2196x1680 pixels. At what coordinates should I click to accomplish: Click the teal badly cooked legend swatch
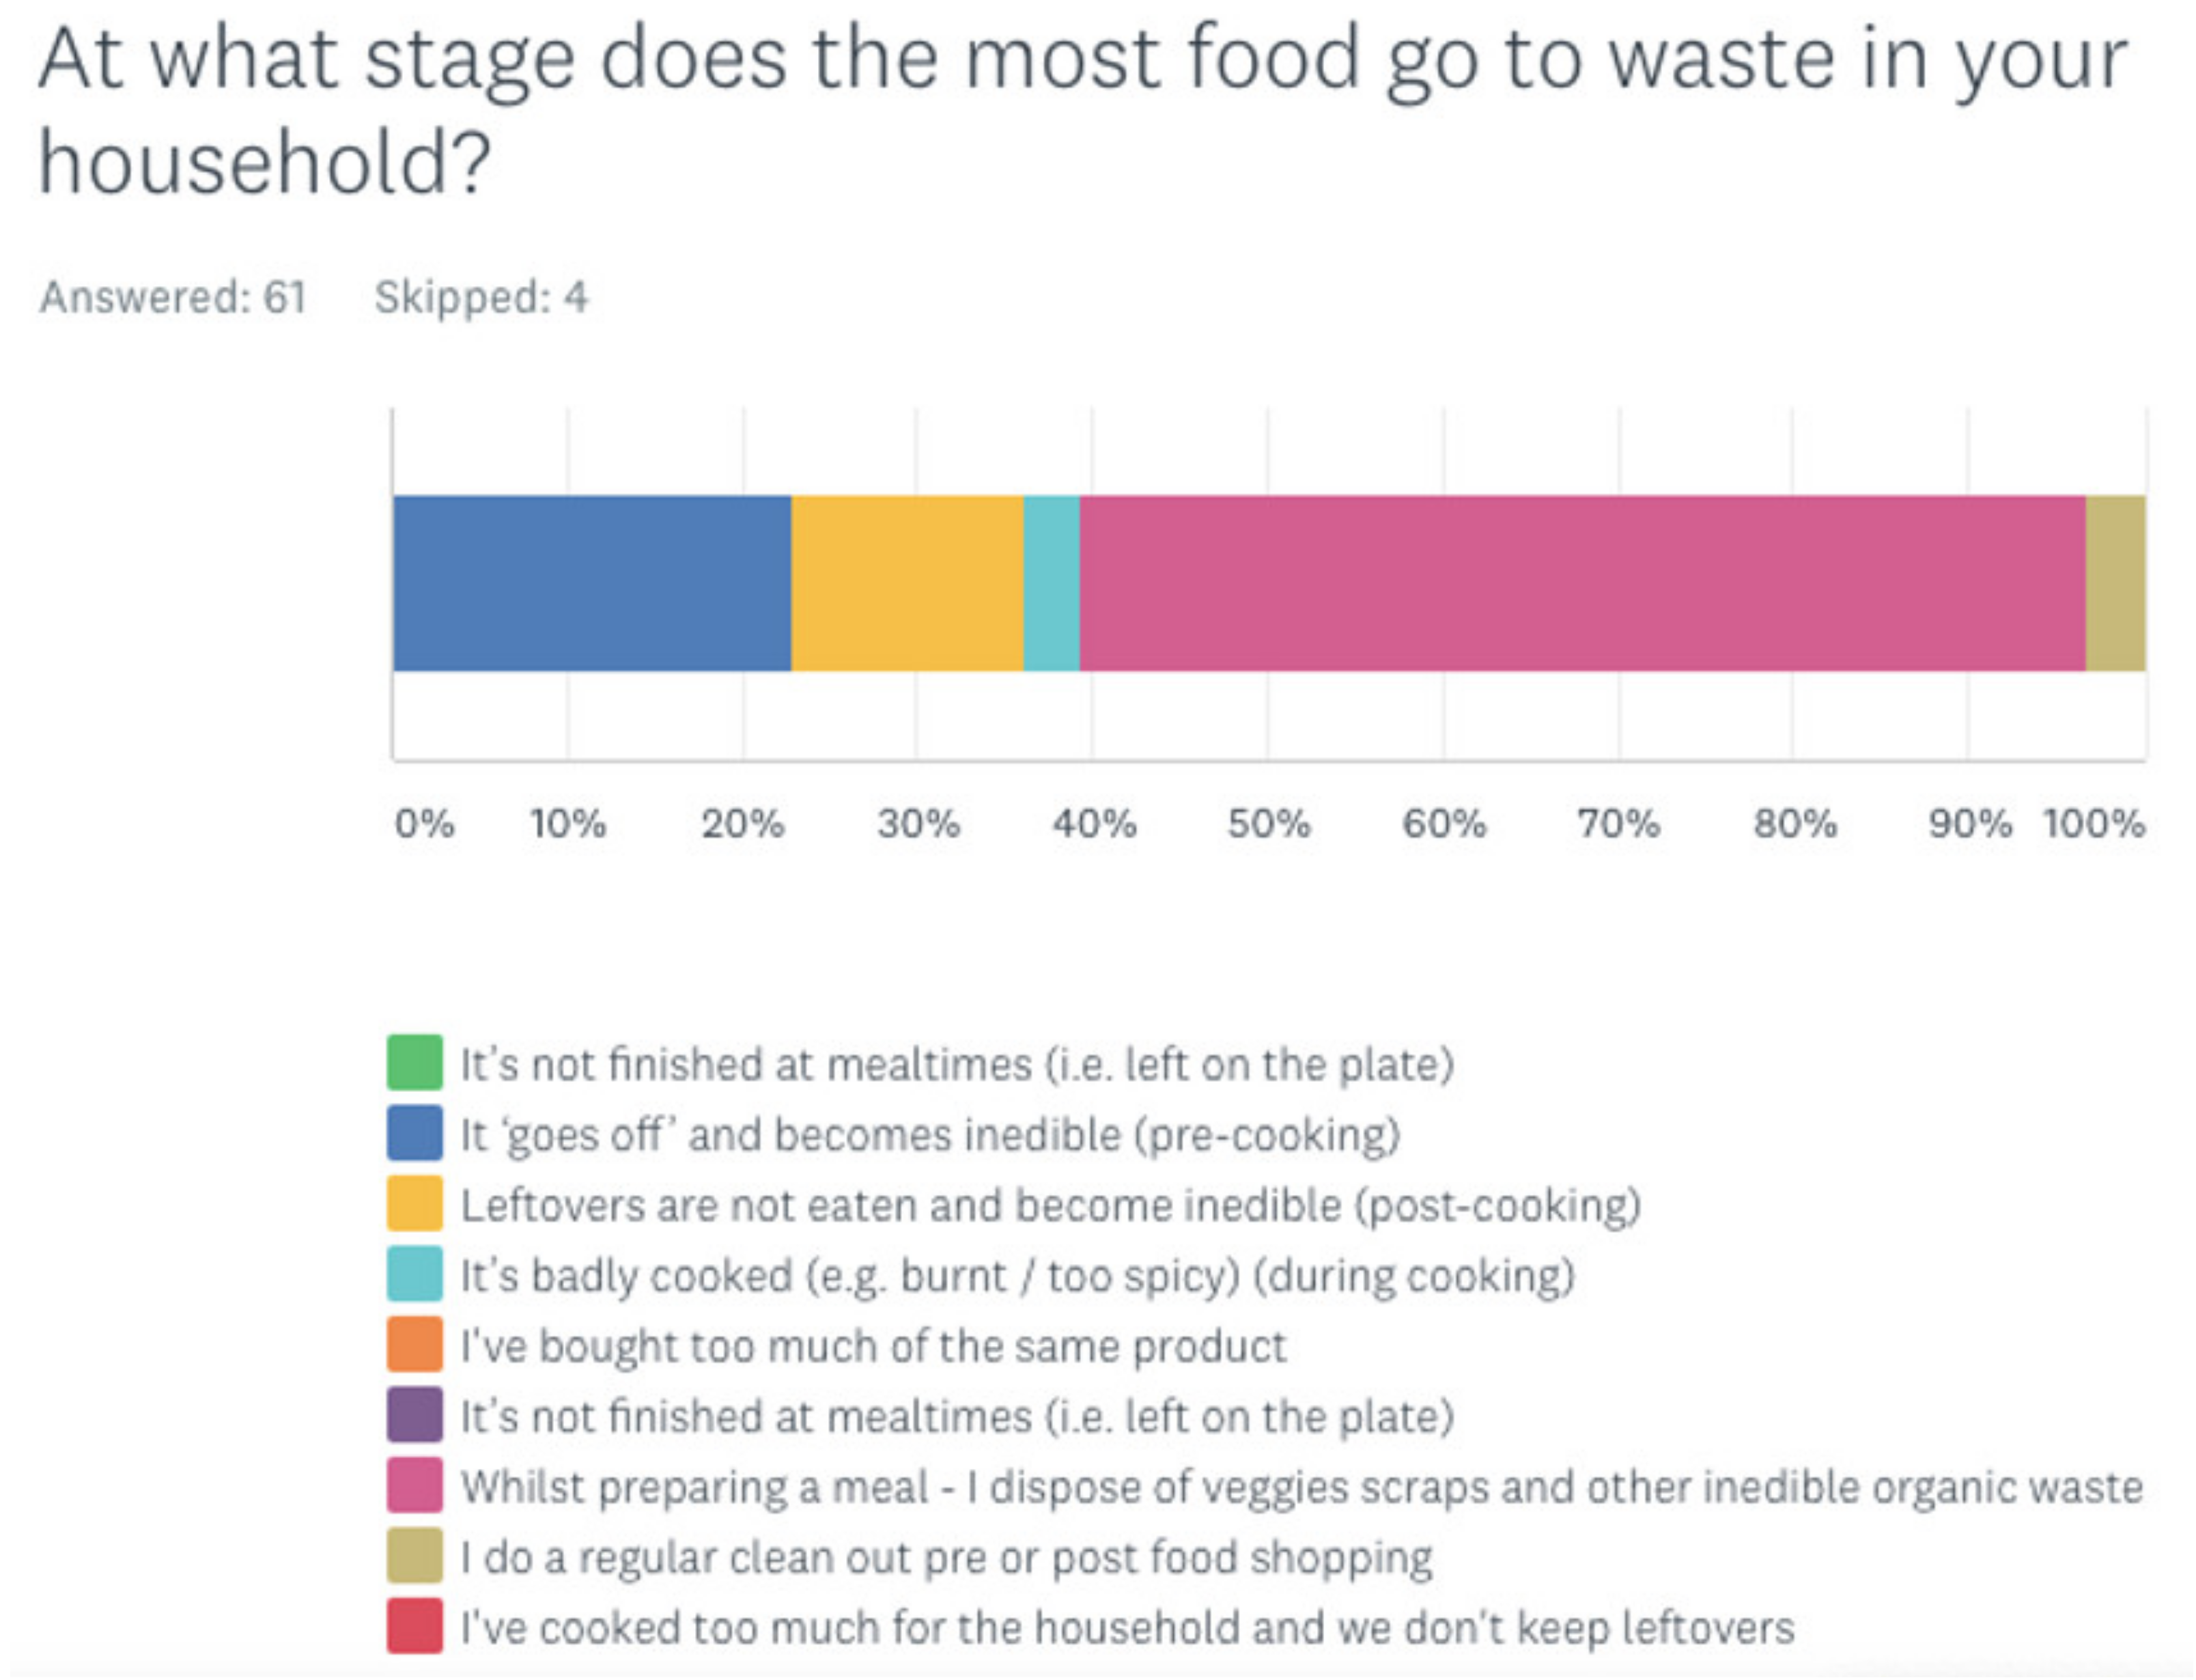(415, 1274)
